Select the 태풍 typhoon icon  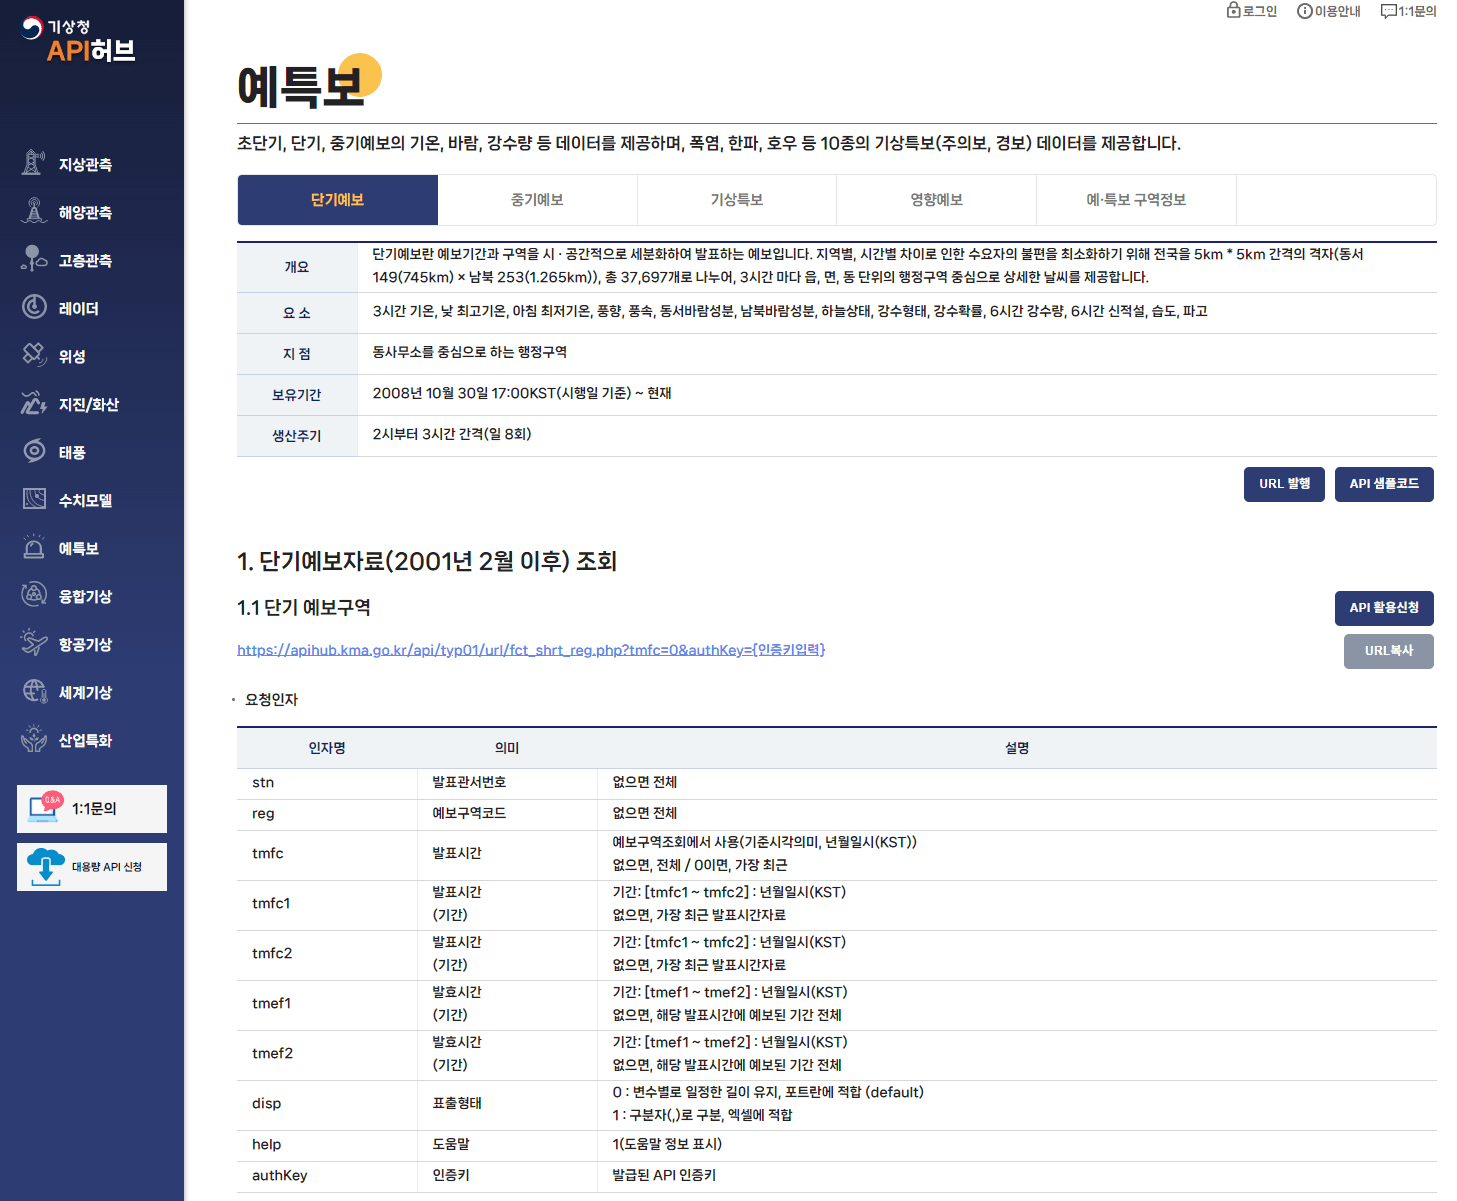coord(34,450)
